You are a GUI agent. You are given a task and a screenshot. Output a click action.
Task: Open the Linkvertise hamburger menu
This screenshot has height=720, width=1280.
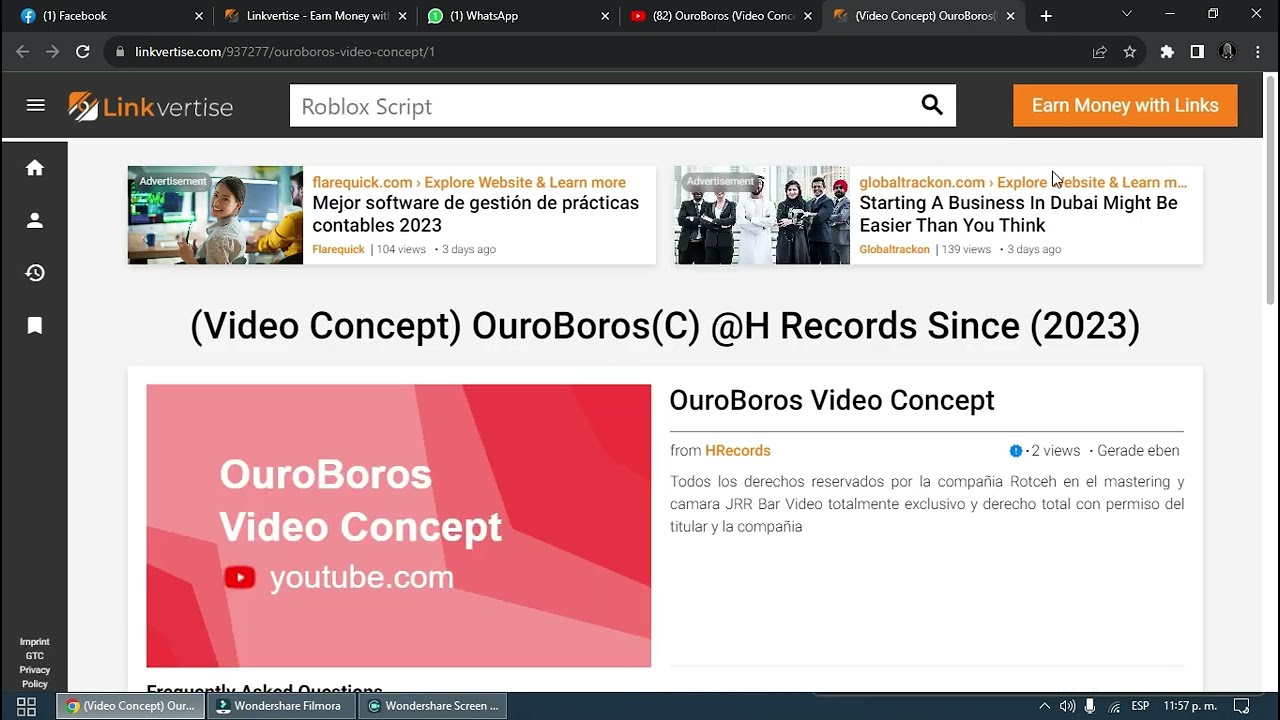click(36, 105)
